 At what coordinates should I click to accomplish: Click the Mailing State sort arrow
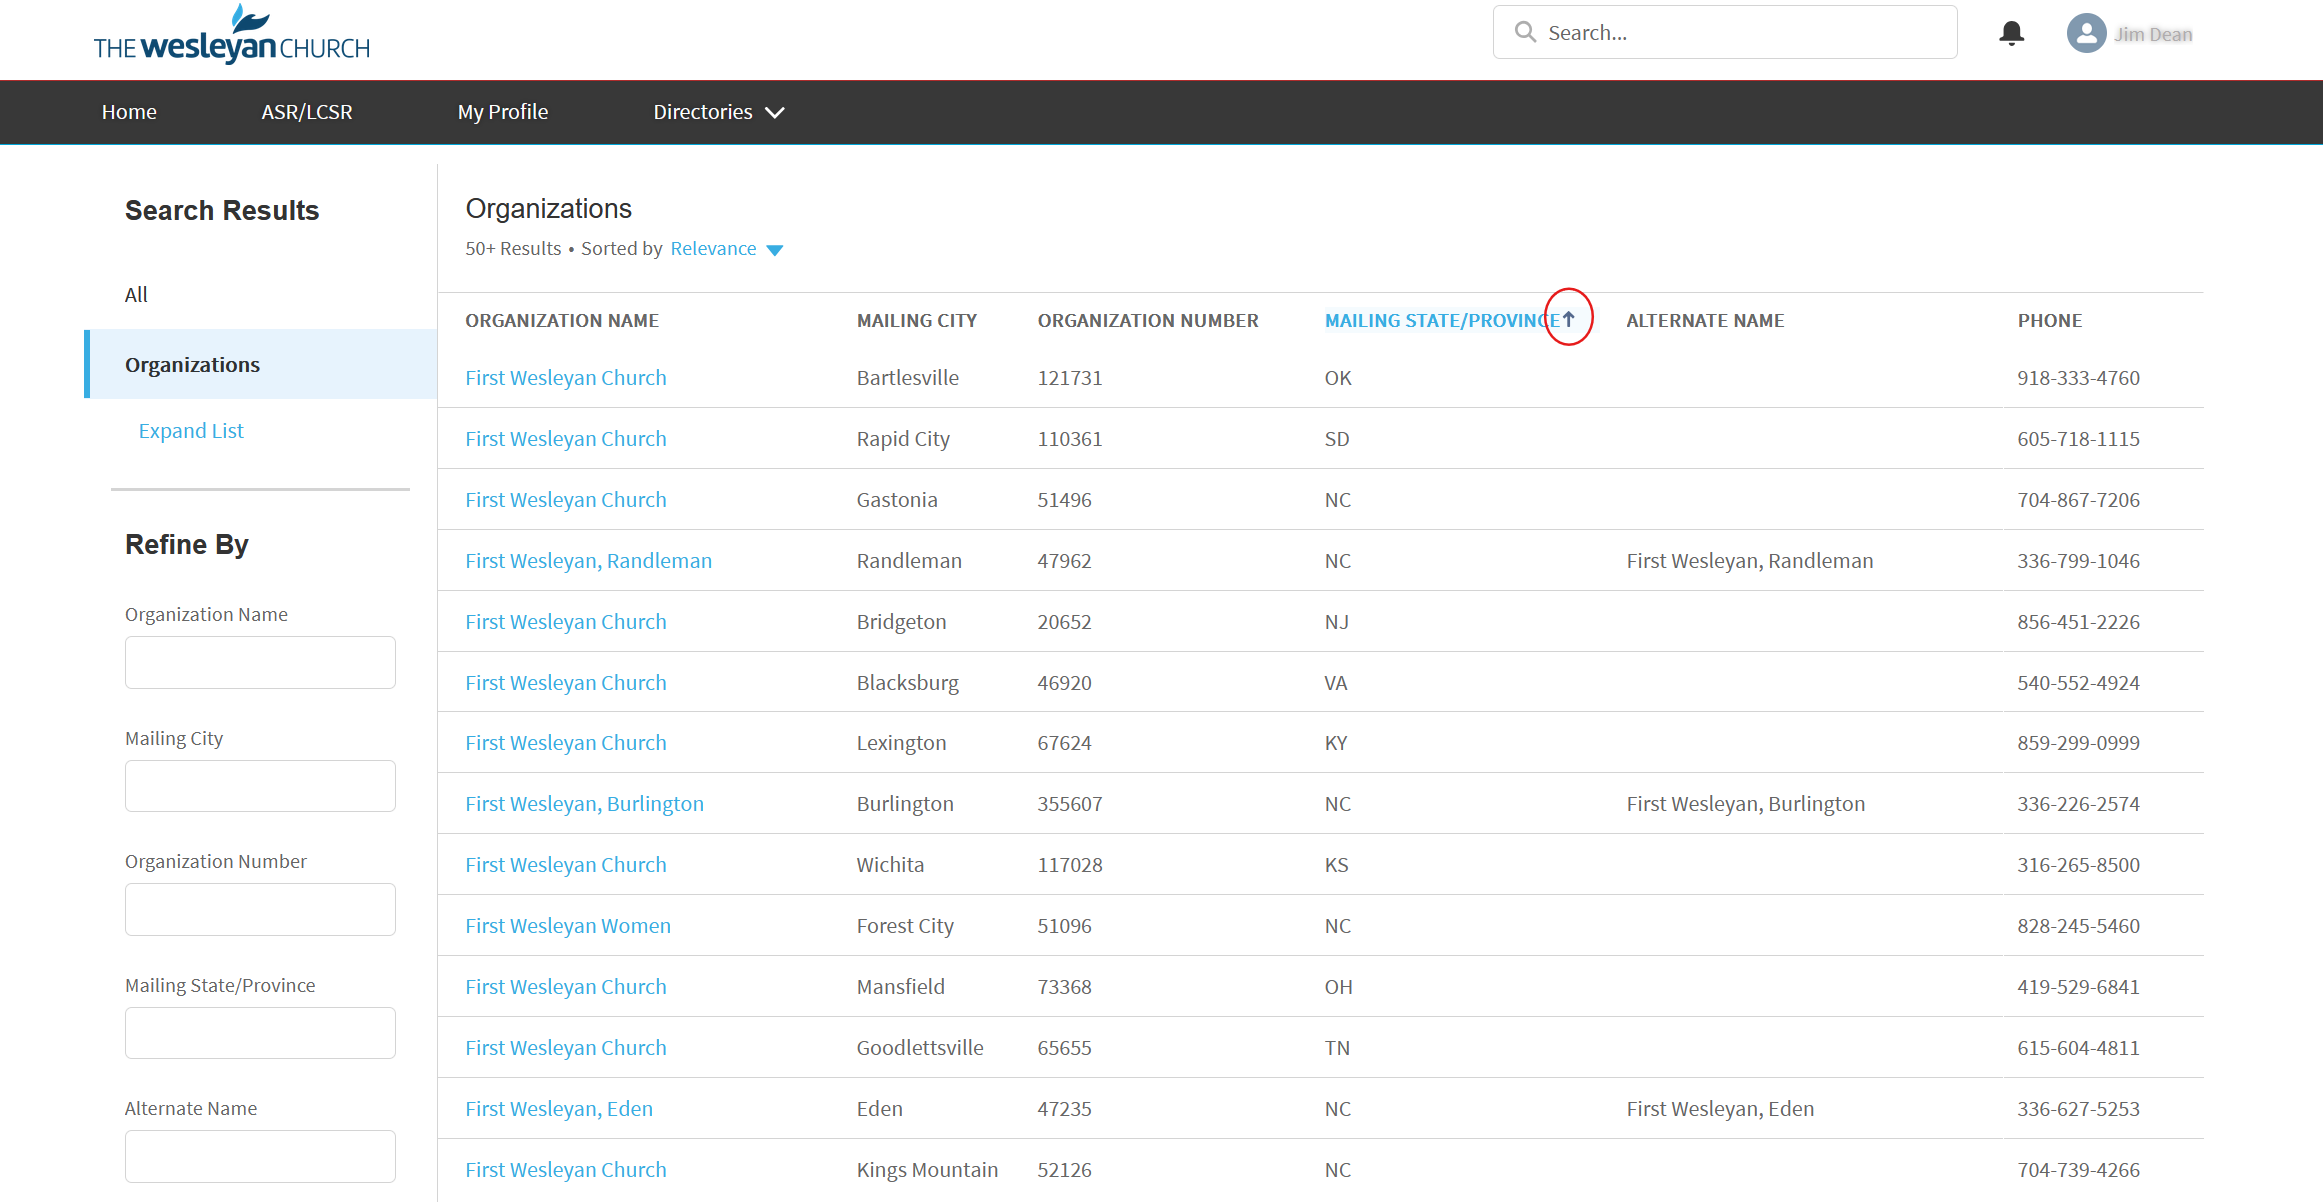pyautogui.click(x=1569, y=319)
